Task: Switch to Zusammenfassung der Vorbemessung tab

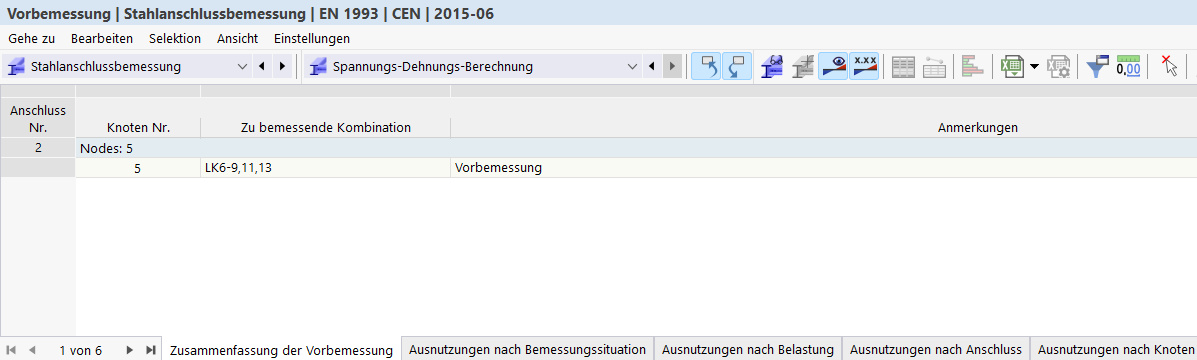Action: pos(282,350)
